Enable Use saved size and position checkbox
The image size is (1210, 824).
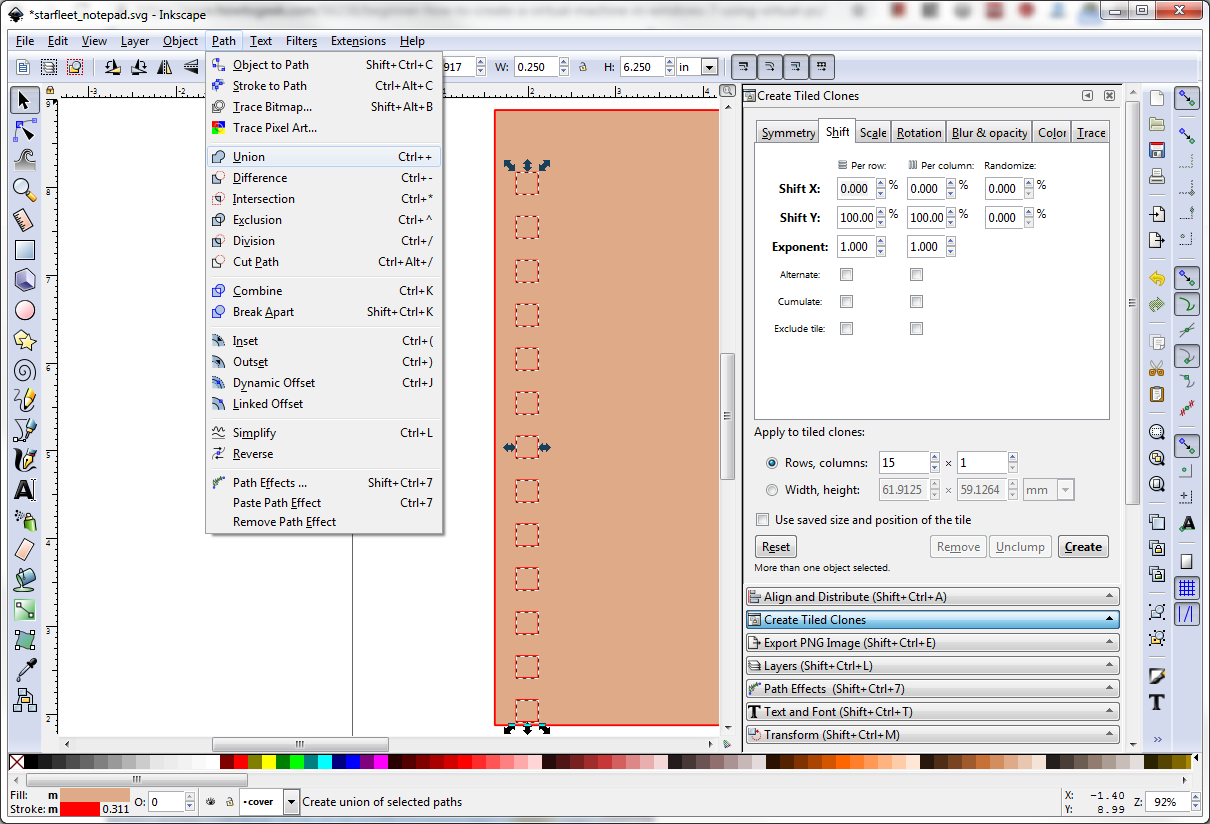click(x=763, y=520)
